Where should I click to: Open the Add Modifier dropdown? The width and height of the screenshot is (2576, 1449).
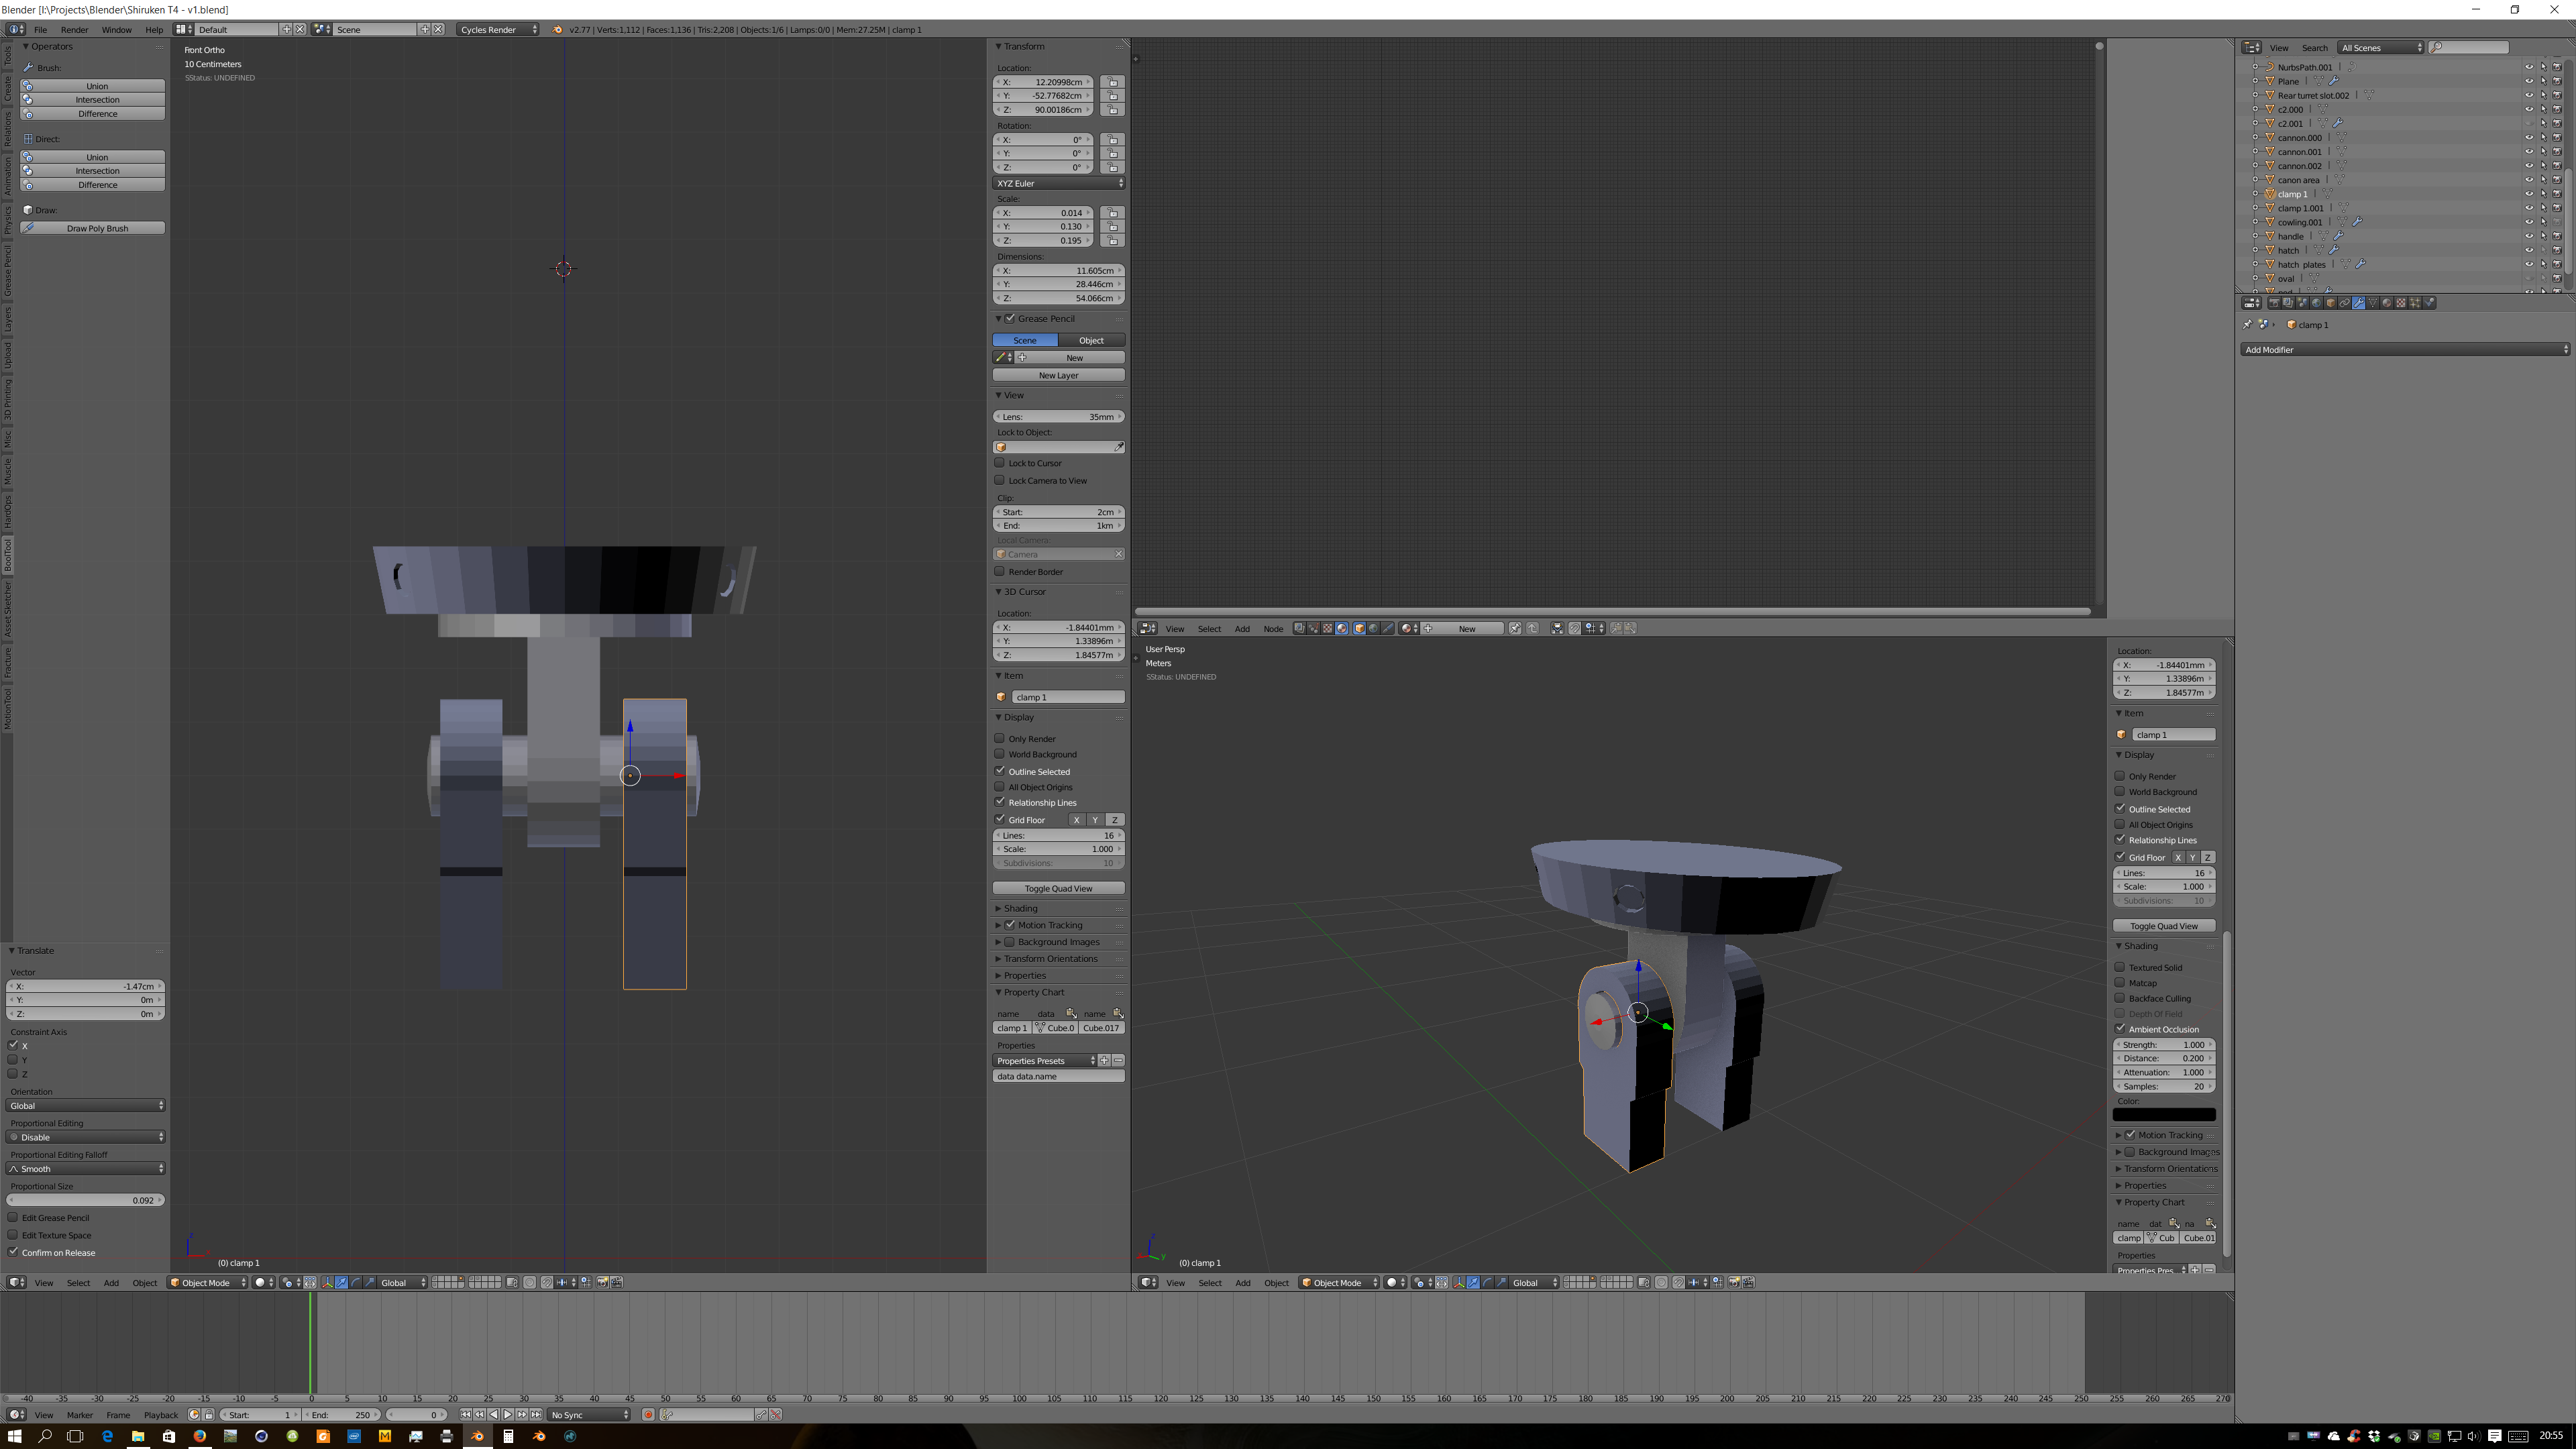point(2404,350)
